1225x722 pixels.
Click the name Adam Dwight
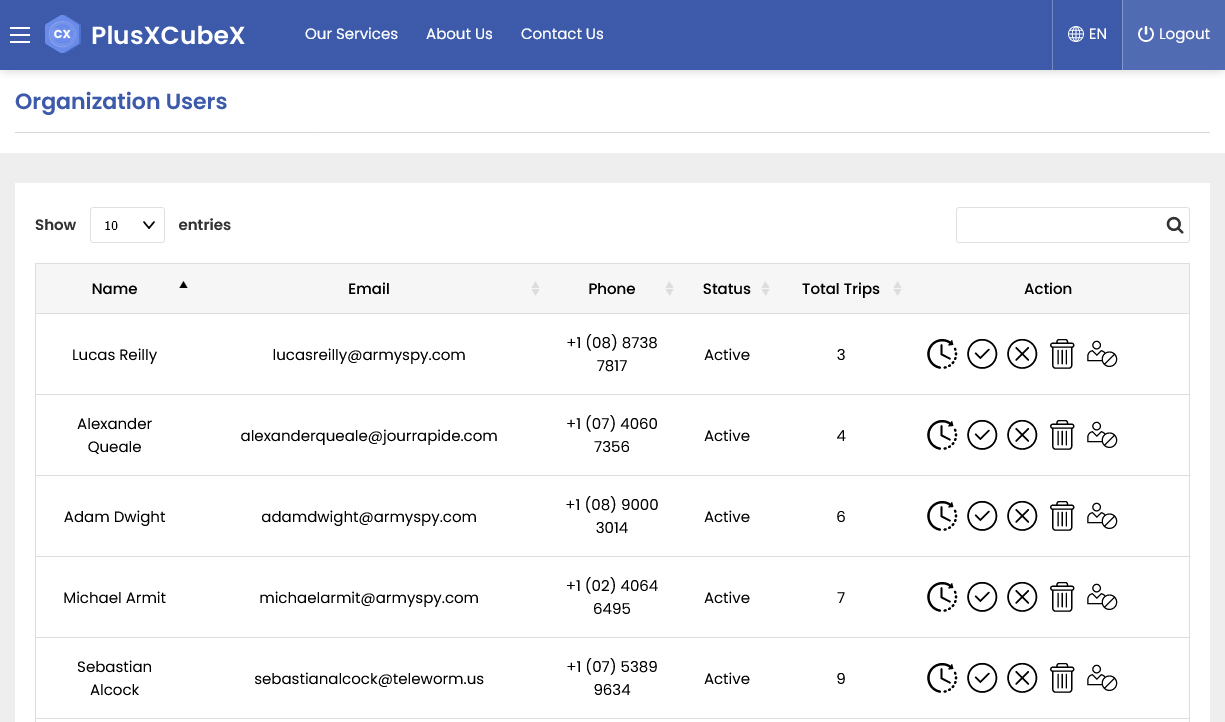point(114,517)
